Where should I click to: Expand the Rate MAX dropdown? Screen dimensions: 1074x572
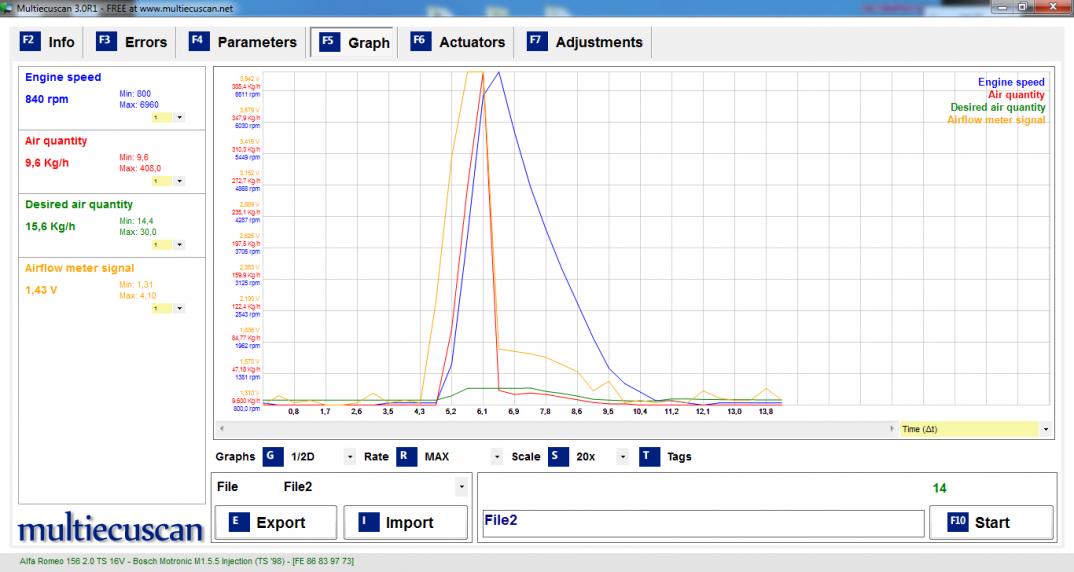pyautogui.click(x=497, y=457)
